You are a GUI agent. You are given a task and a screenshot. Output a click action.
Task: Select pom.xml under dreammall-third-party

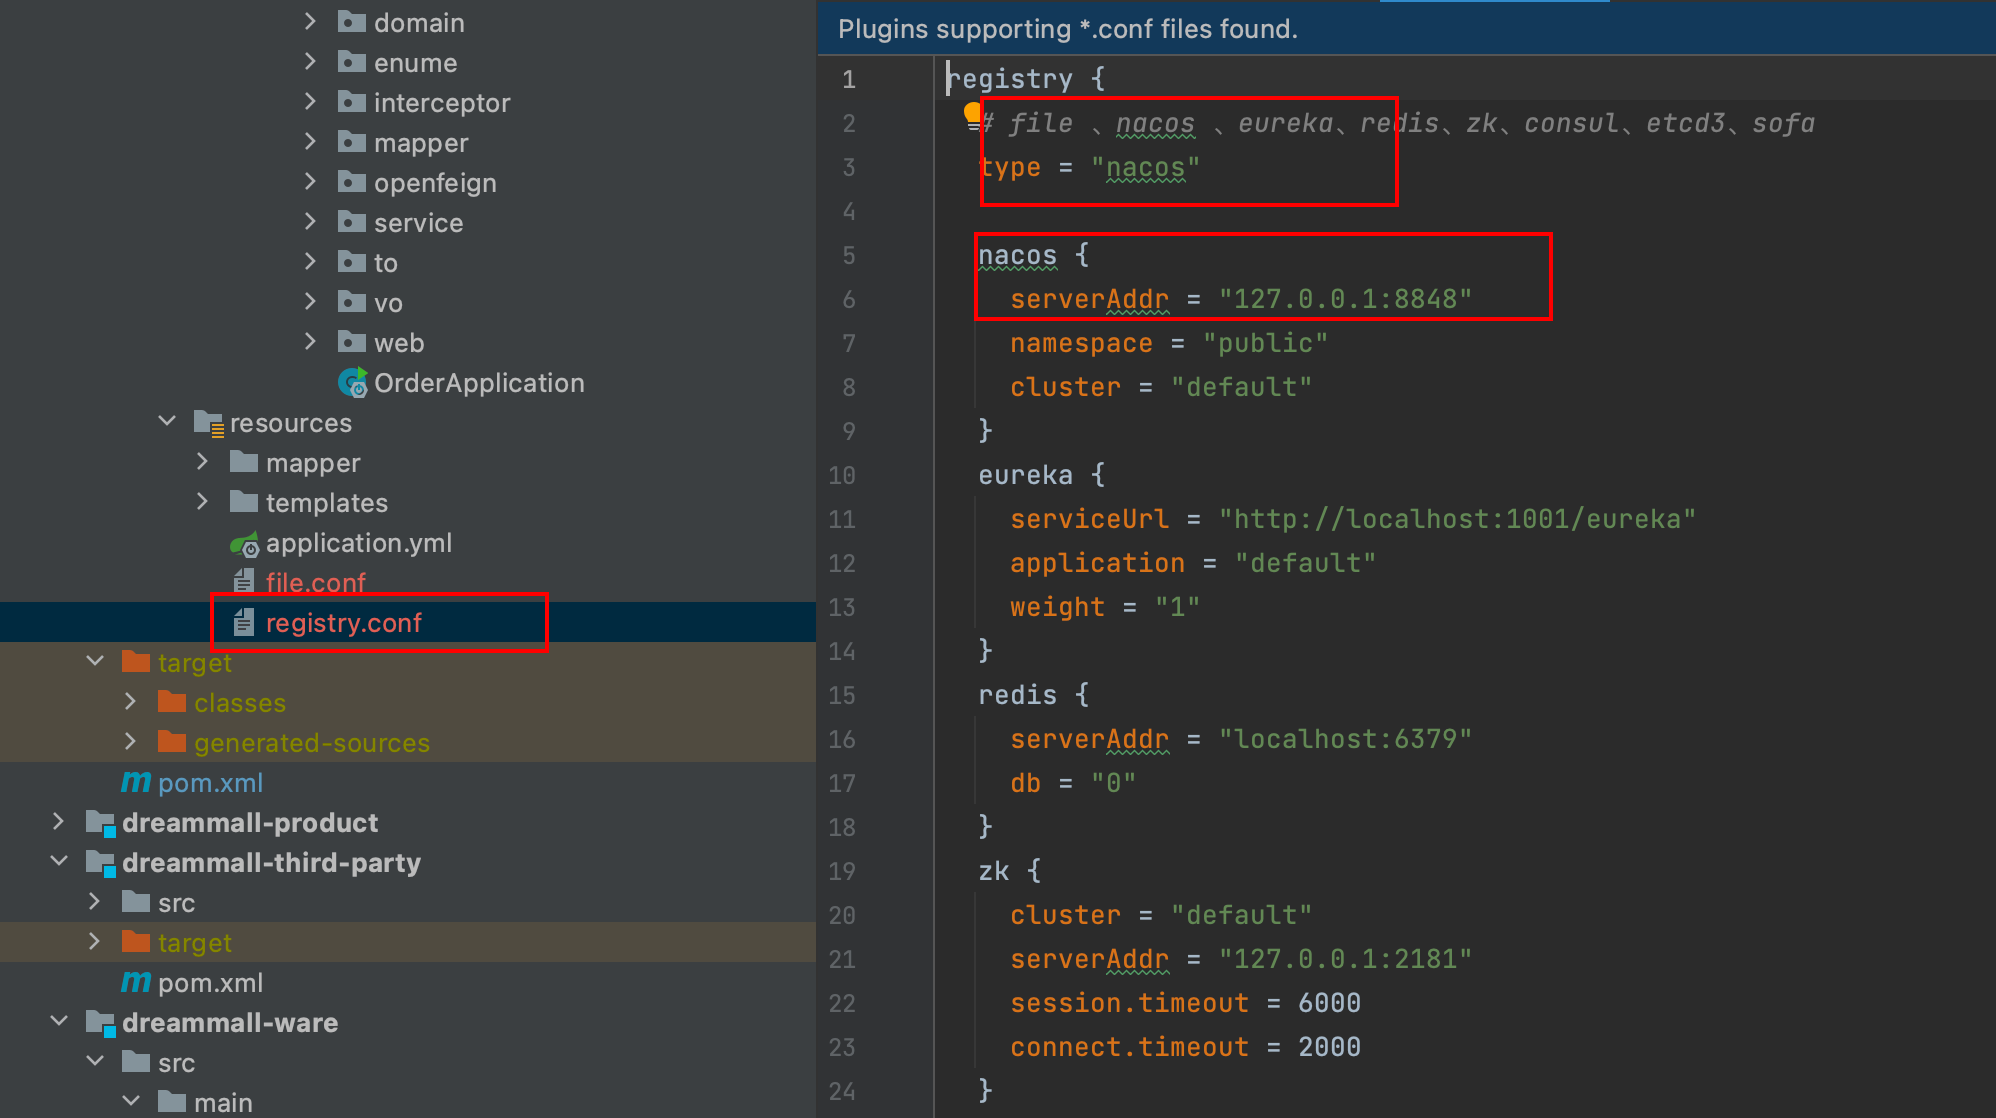210,983
